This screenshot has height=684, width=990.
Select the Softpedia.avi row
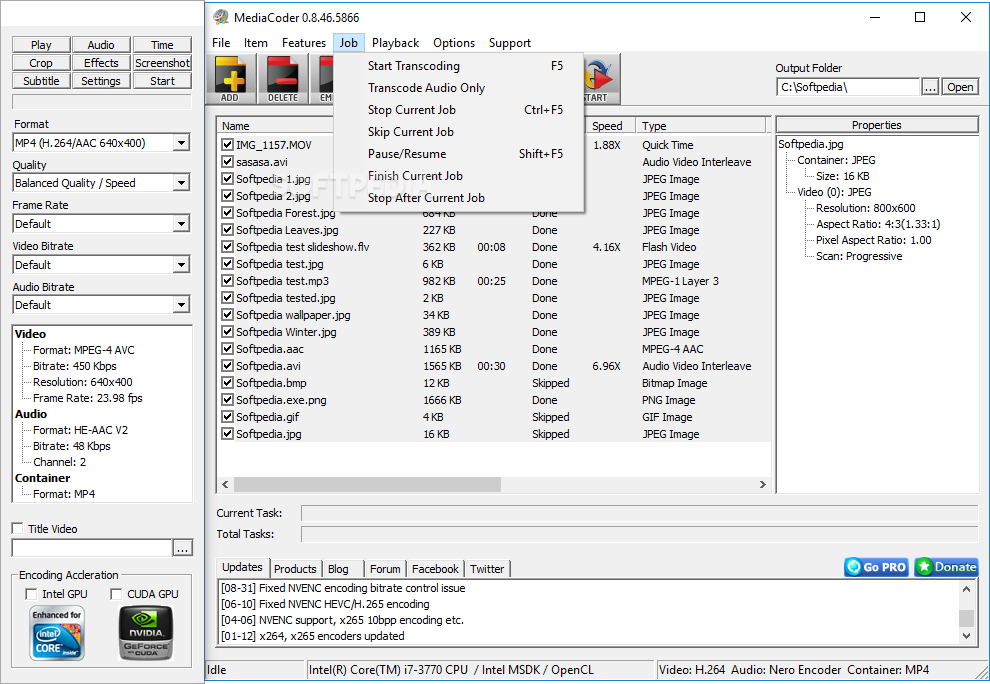(494, 366)
